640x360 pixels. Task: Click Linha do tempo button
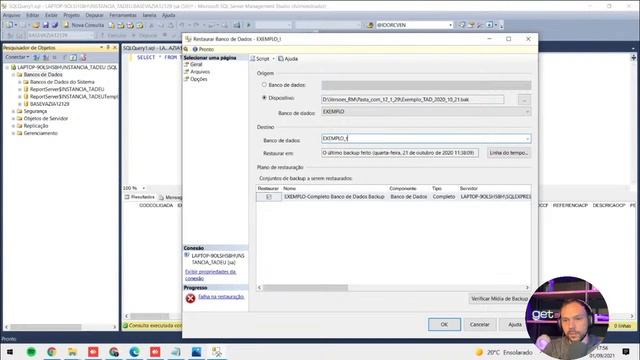click(509, 153)
